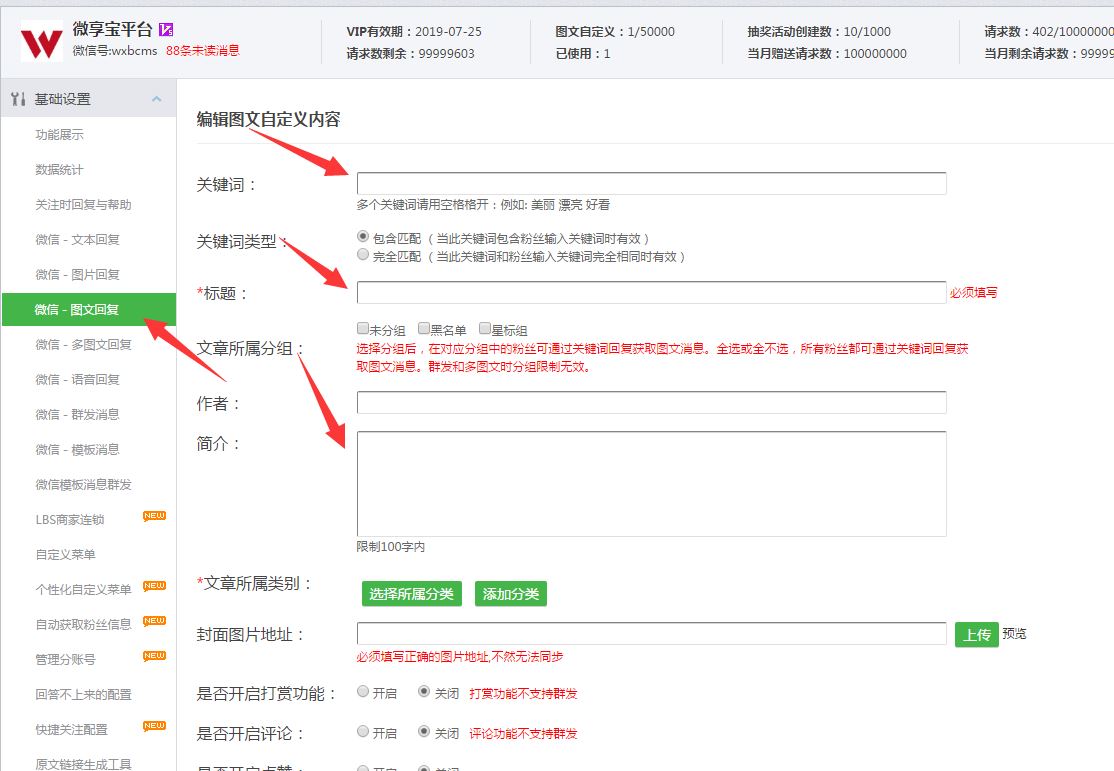Click the red W platform logo
Screen dimensions: 1114x771
point(42,41)
